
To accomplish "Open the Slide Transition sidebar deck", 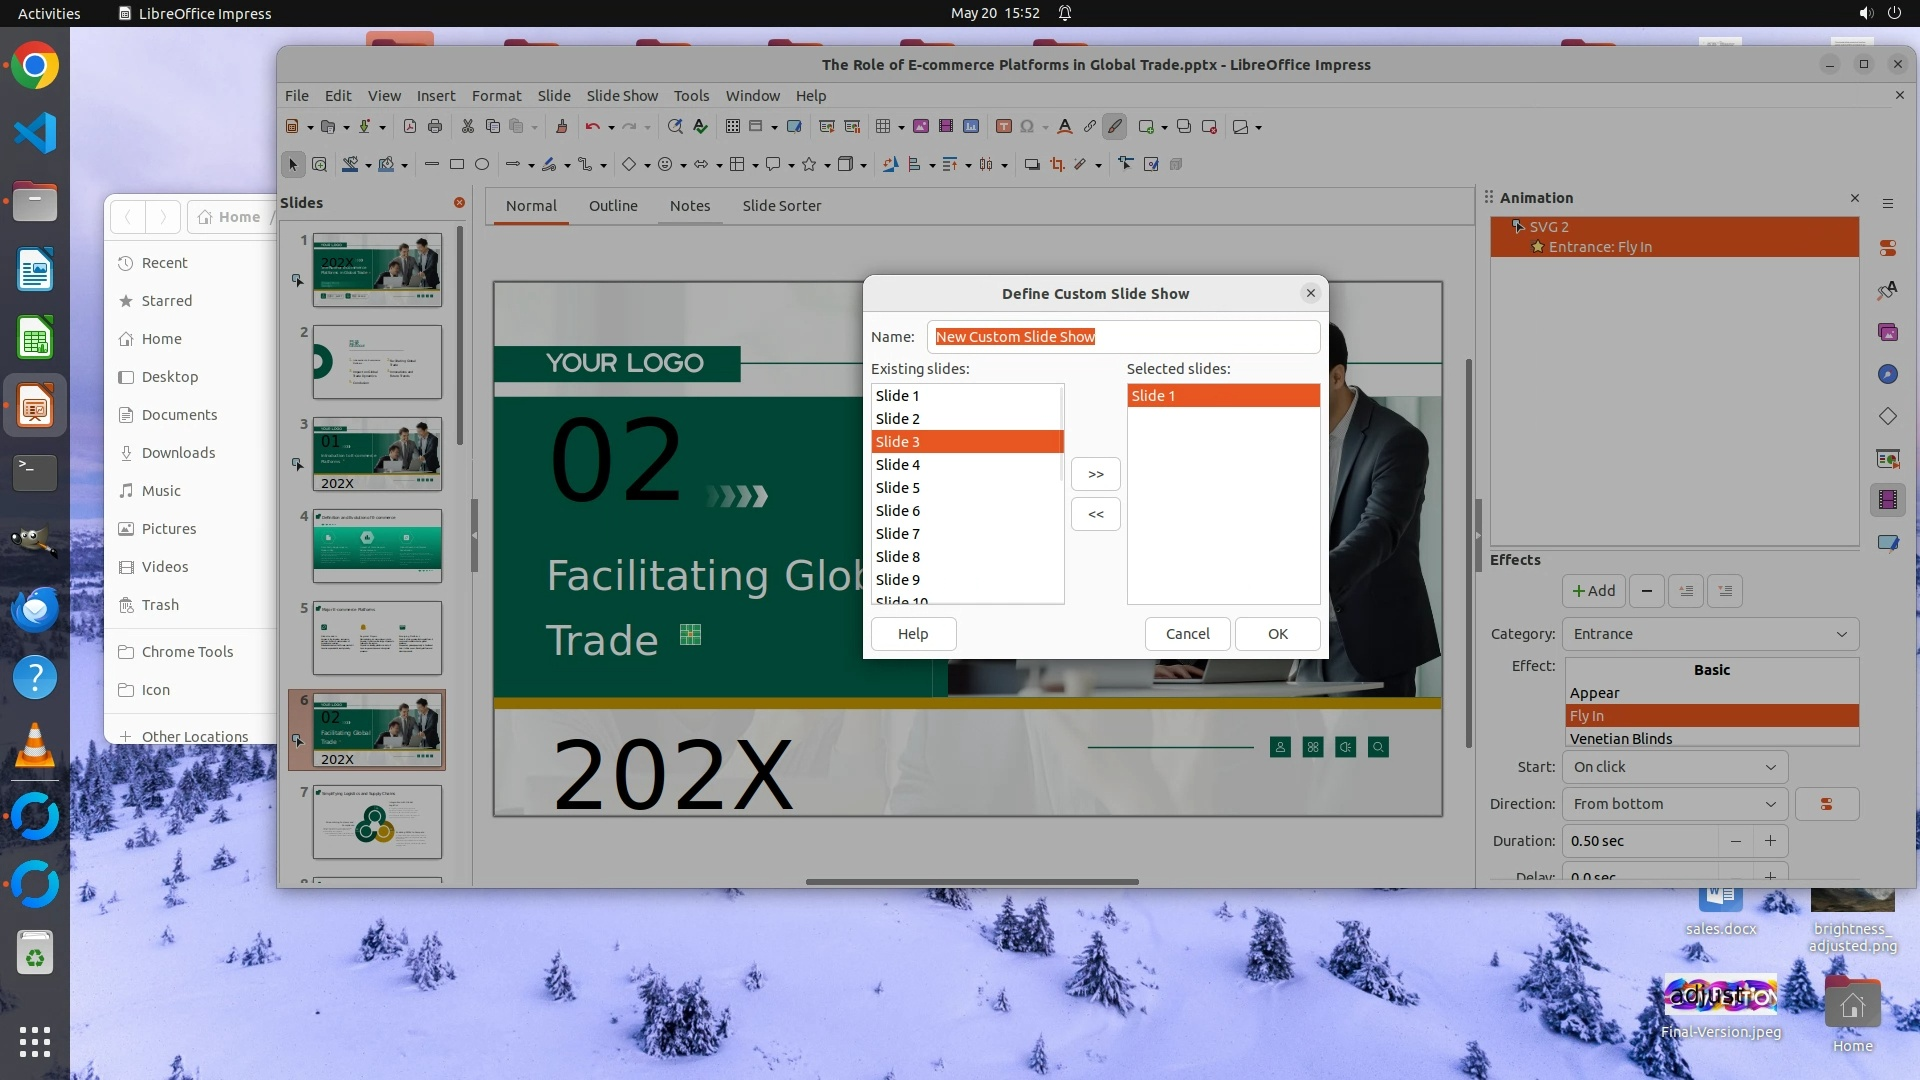I will click(1887, 458).
